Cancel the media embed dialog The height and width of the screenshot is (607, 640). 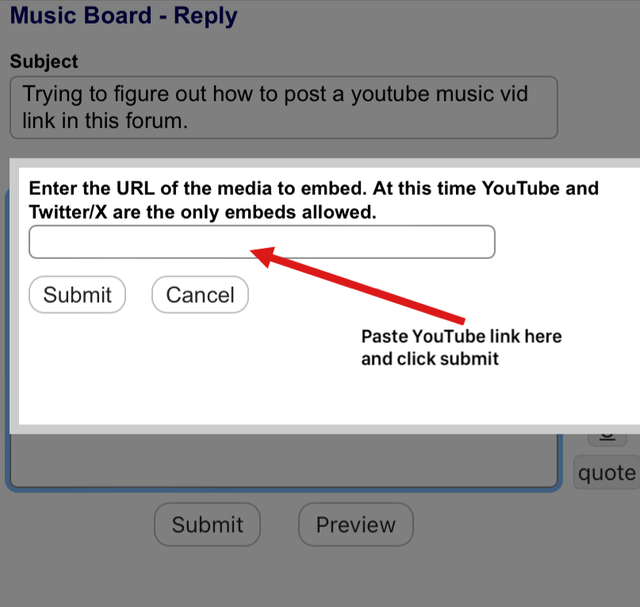pos(200,295)
